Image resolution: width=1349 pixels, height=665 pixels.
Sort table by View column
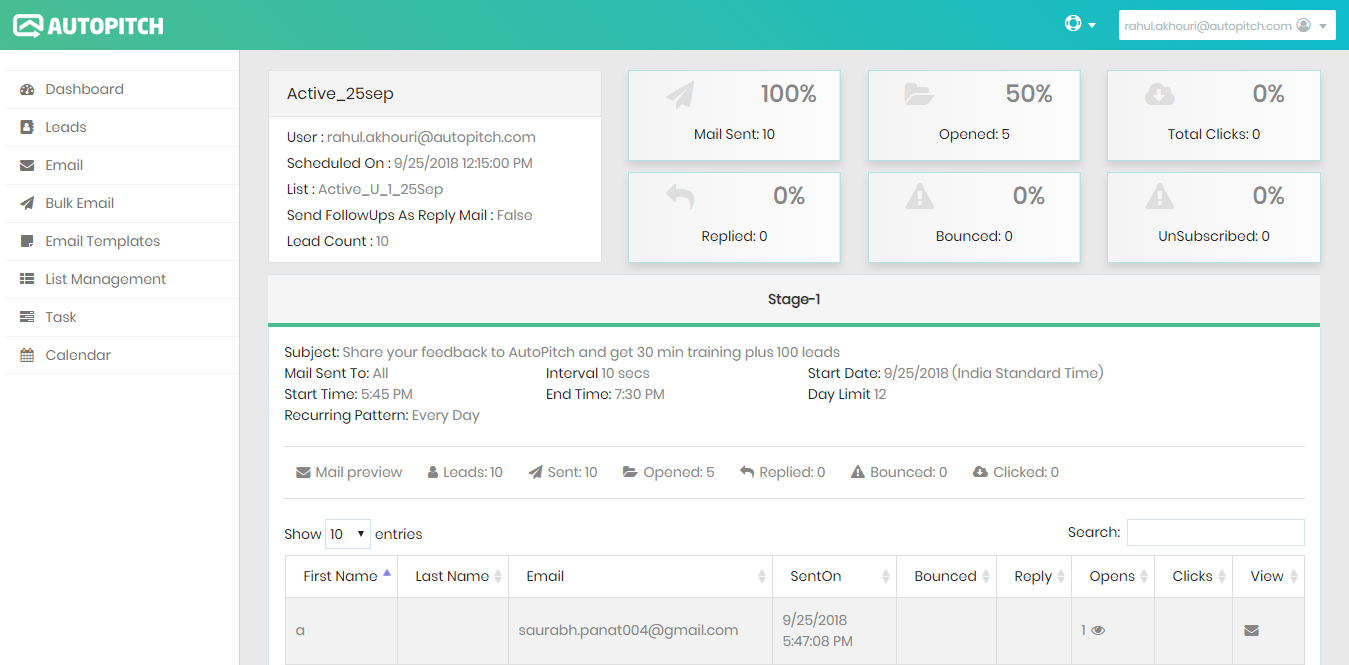1268,576
